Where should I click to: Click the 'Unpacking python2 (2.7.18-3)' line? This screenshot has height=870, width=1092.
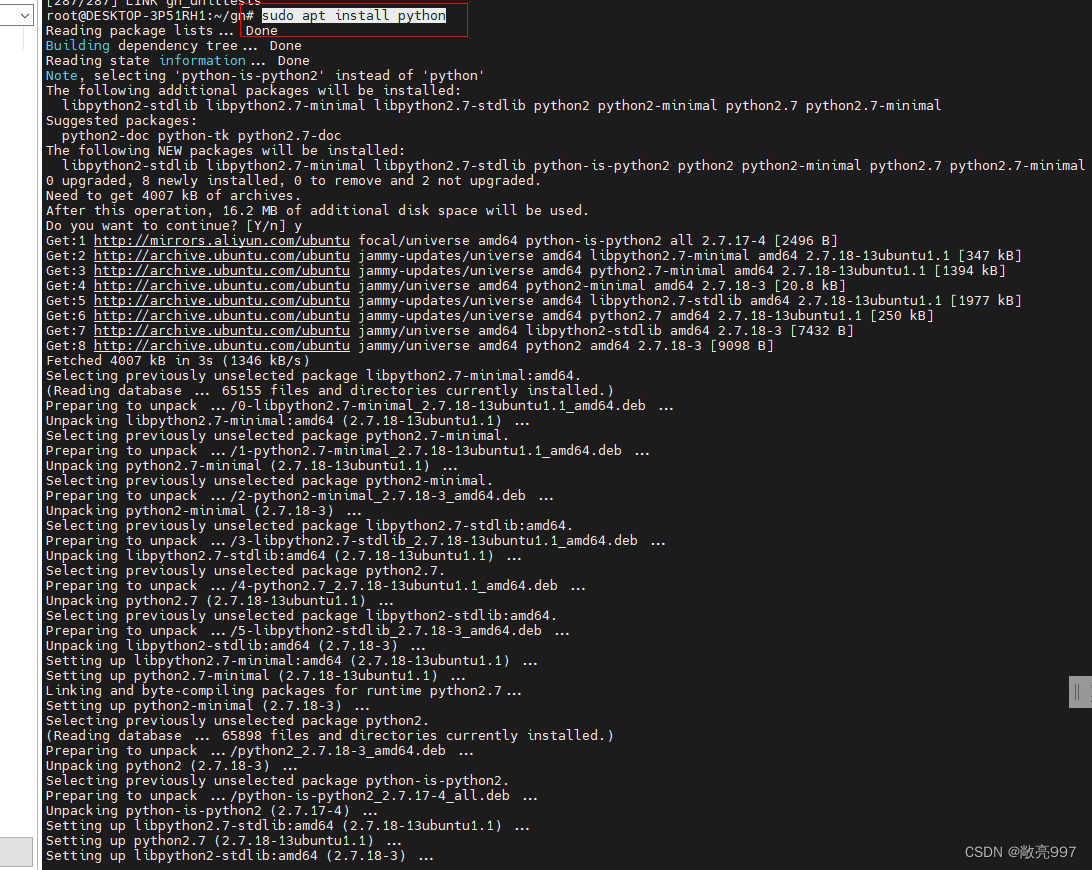tap(171, 766)
